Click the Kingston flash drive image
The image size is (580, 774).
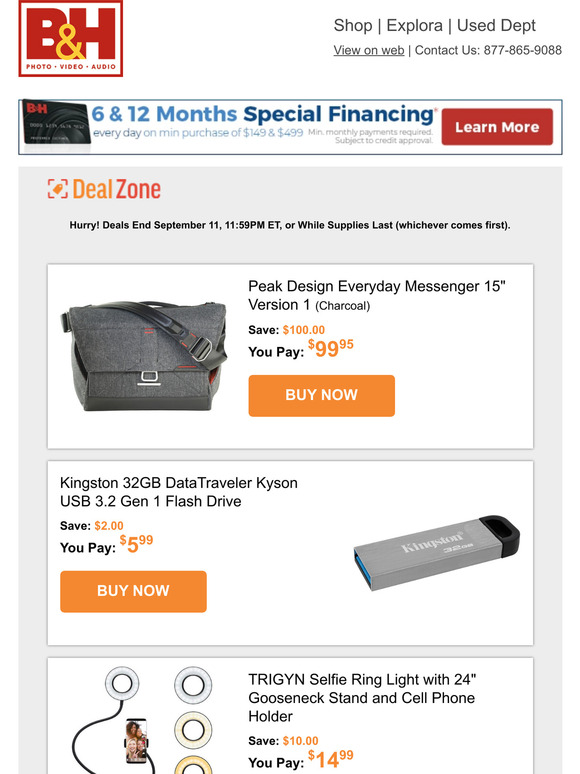437,553
